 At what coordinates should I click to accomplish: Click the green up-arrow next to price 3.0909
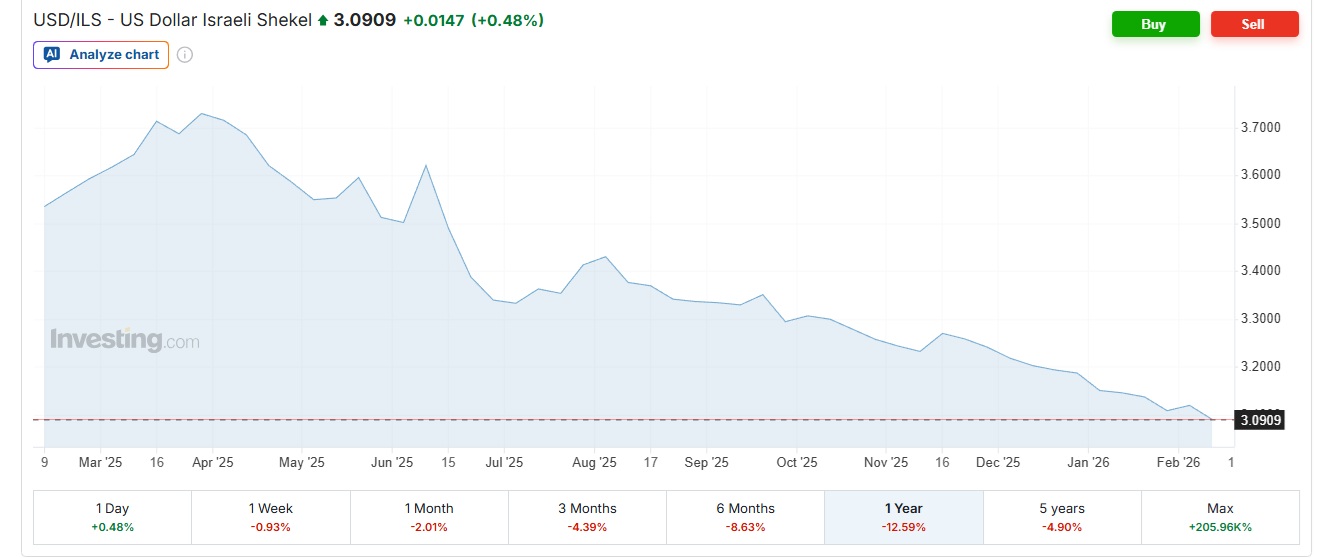click(x=322, y=20)
